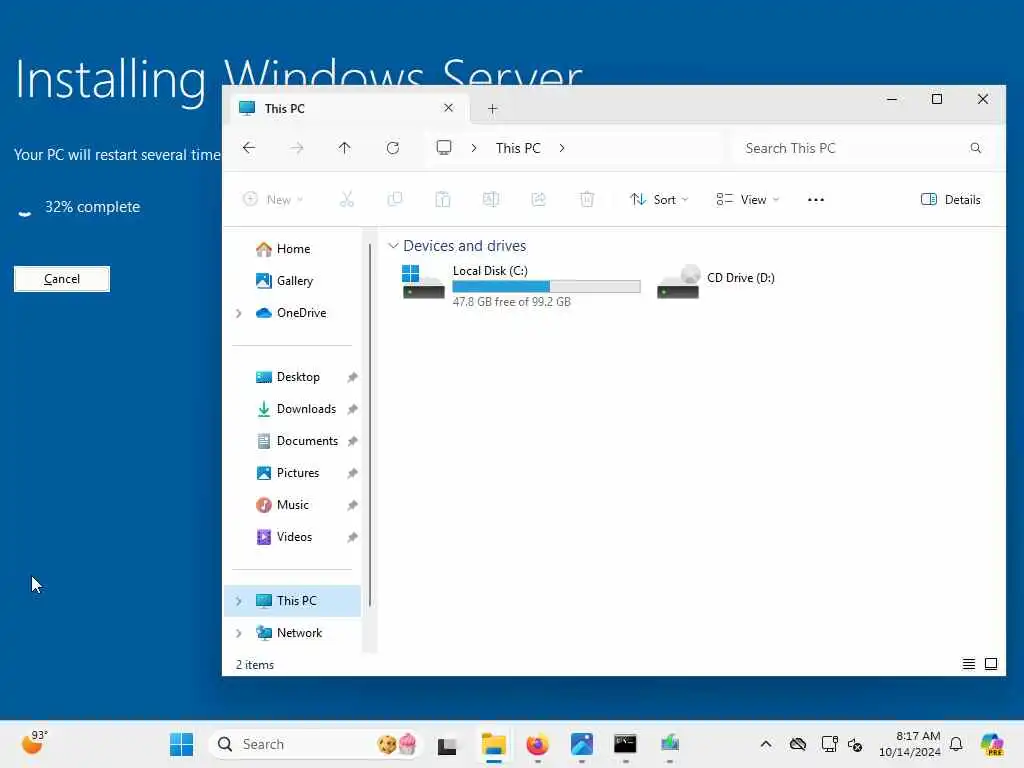Click the search magnifier in Search This PC
This screenshot has width=1024, height=768.
pyautogui.click(x=975, y=148)
